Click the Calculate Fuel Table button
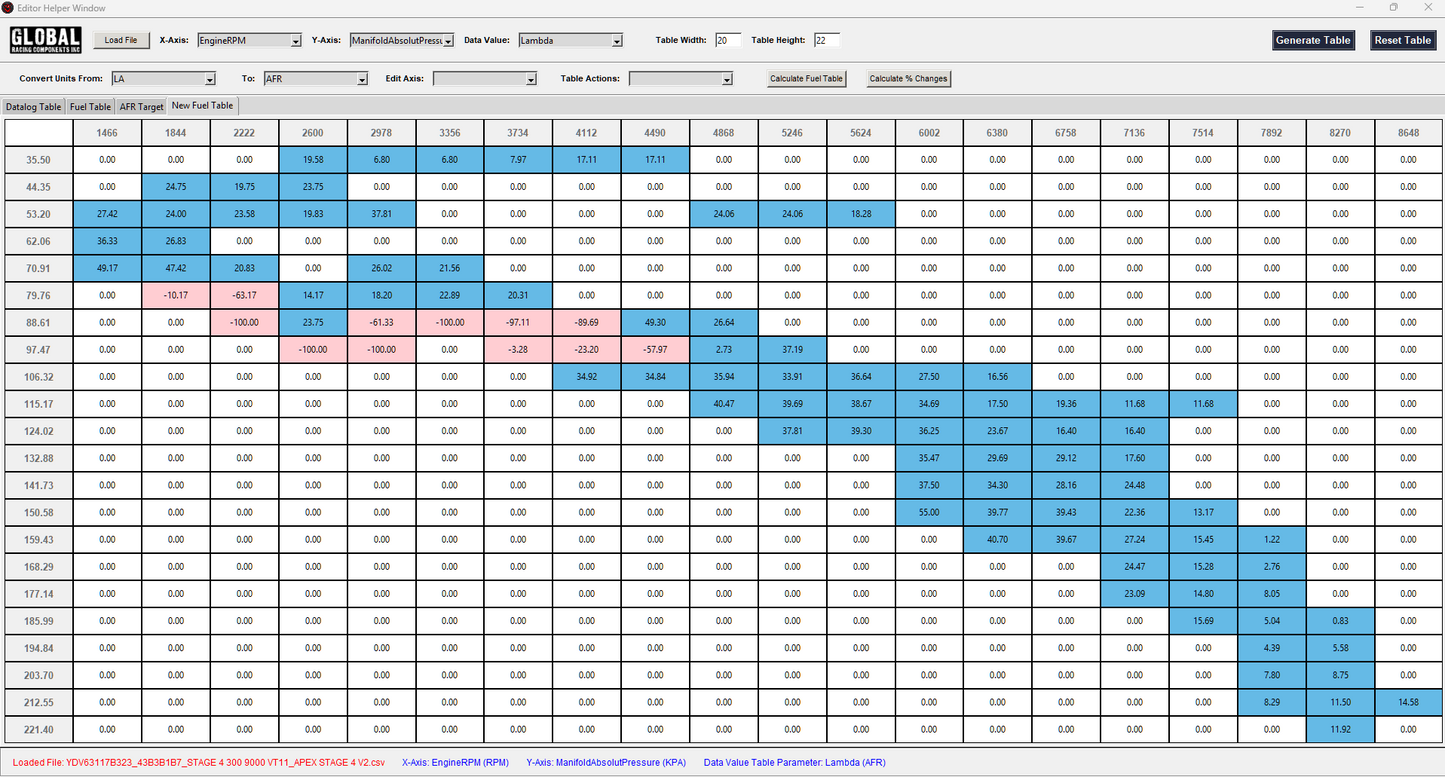1445x777 pixels. [806, 79]
